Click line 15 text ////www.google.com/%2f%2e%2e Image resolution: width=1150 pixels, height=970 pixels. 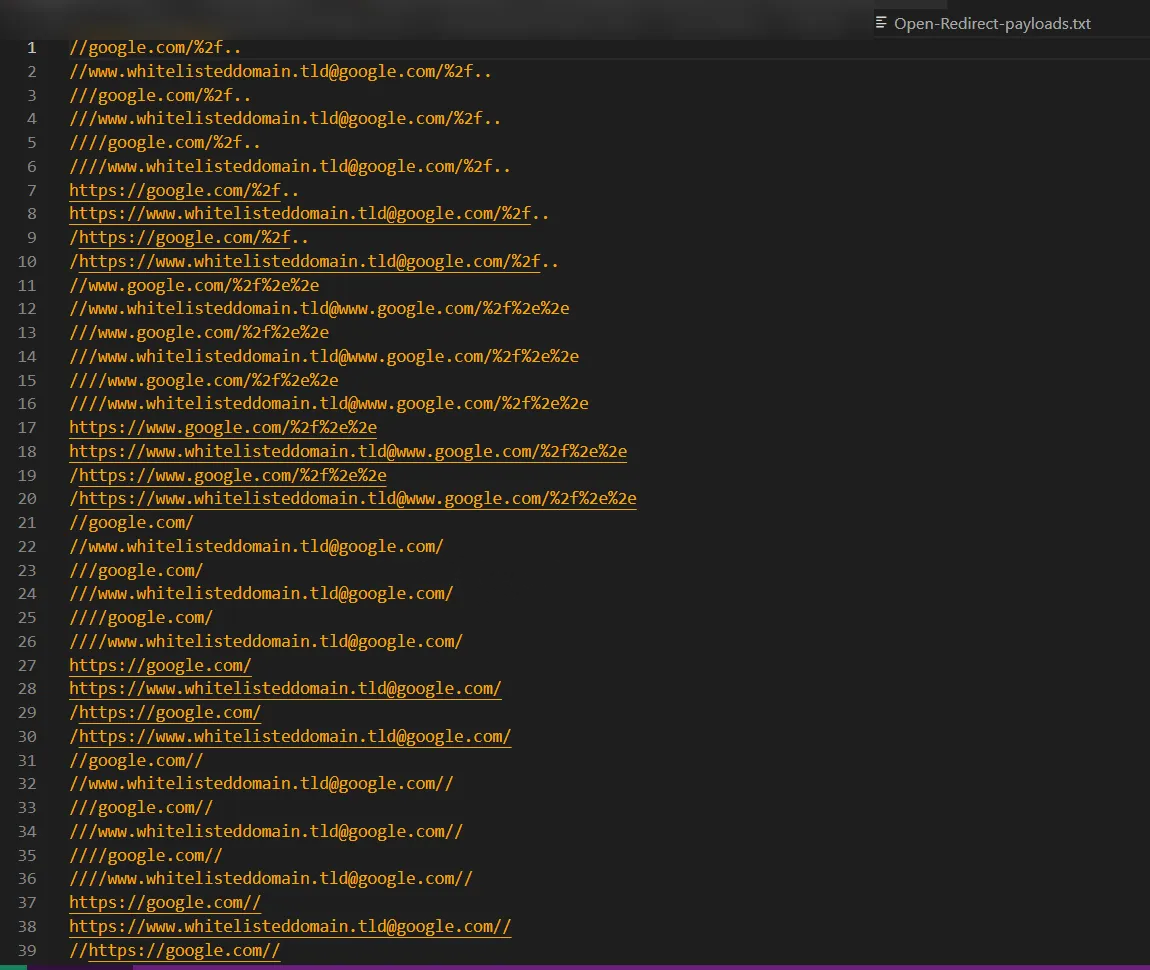[204, 381]
